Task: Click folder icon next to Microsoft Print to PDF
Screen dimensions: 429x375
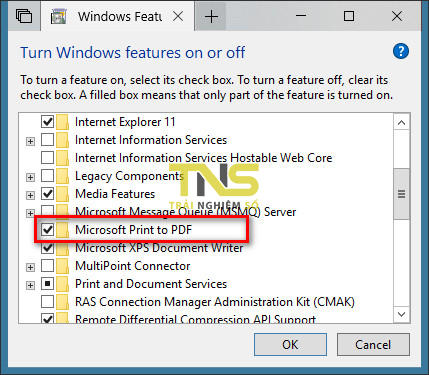Action: point(62,230)
